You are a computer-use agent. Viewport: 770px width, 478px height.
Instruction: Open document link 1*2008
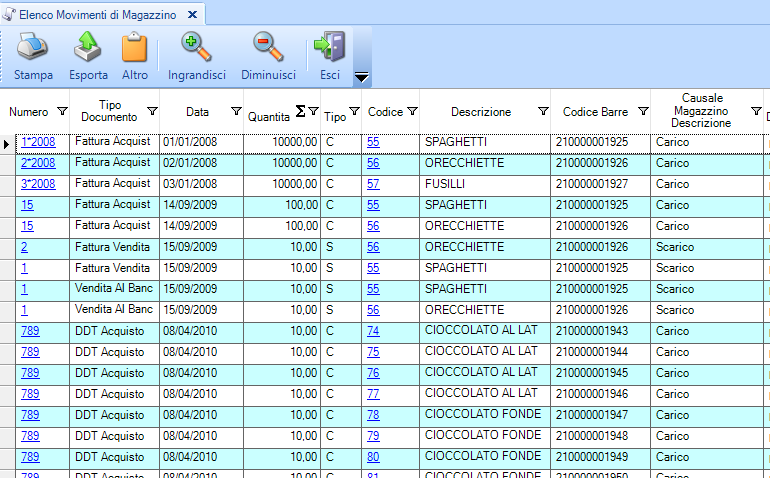click(x=38, y=142)
